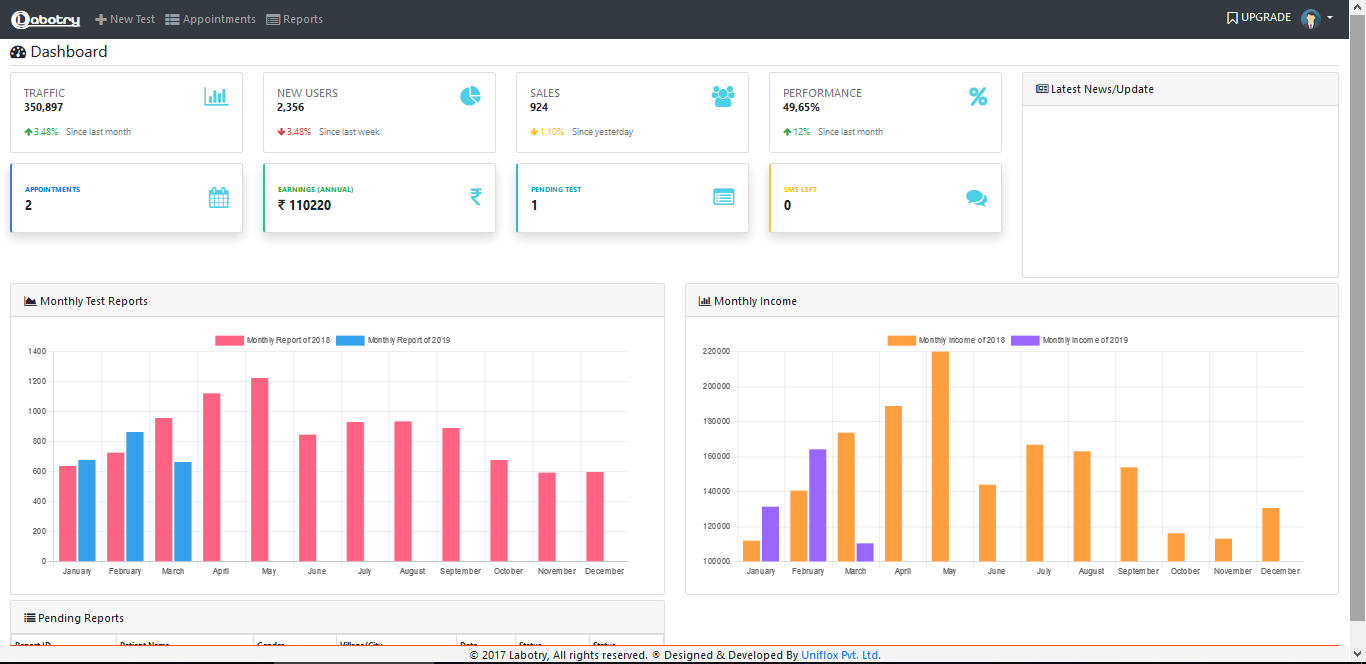Click the green up arrow beside 3.48% in Traffic
The height and width of the screenshot is (664, 1366).
coord(28,132)
